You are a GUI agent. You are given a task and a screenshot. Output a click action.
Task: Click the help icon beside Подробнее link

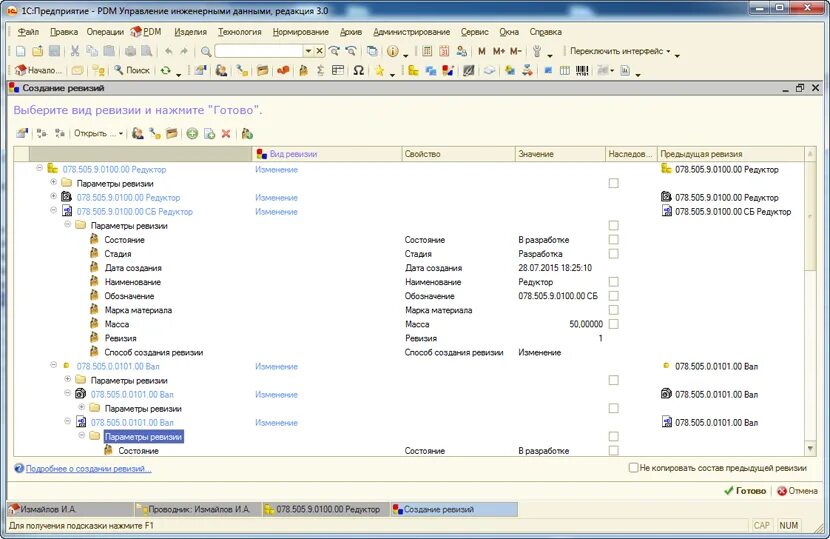19,468
